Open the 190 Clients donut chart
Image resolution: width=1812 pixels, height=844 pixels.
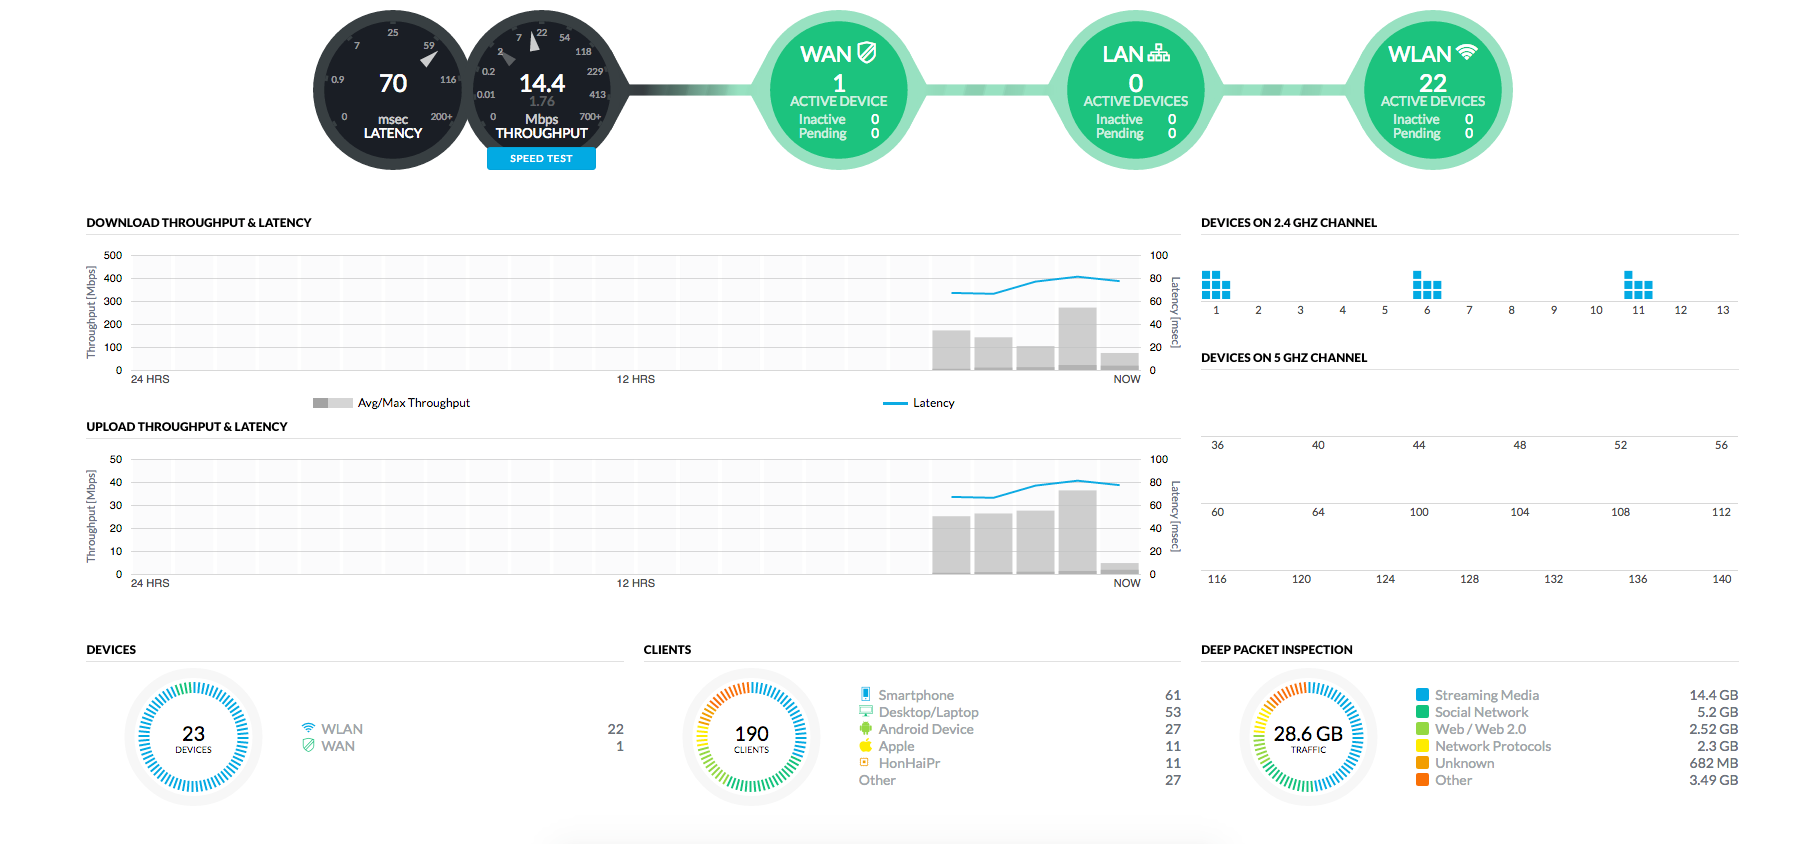coord(751,737)
